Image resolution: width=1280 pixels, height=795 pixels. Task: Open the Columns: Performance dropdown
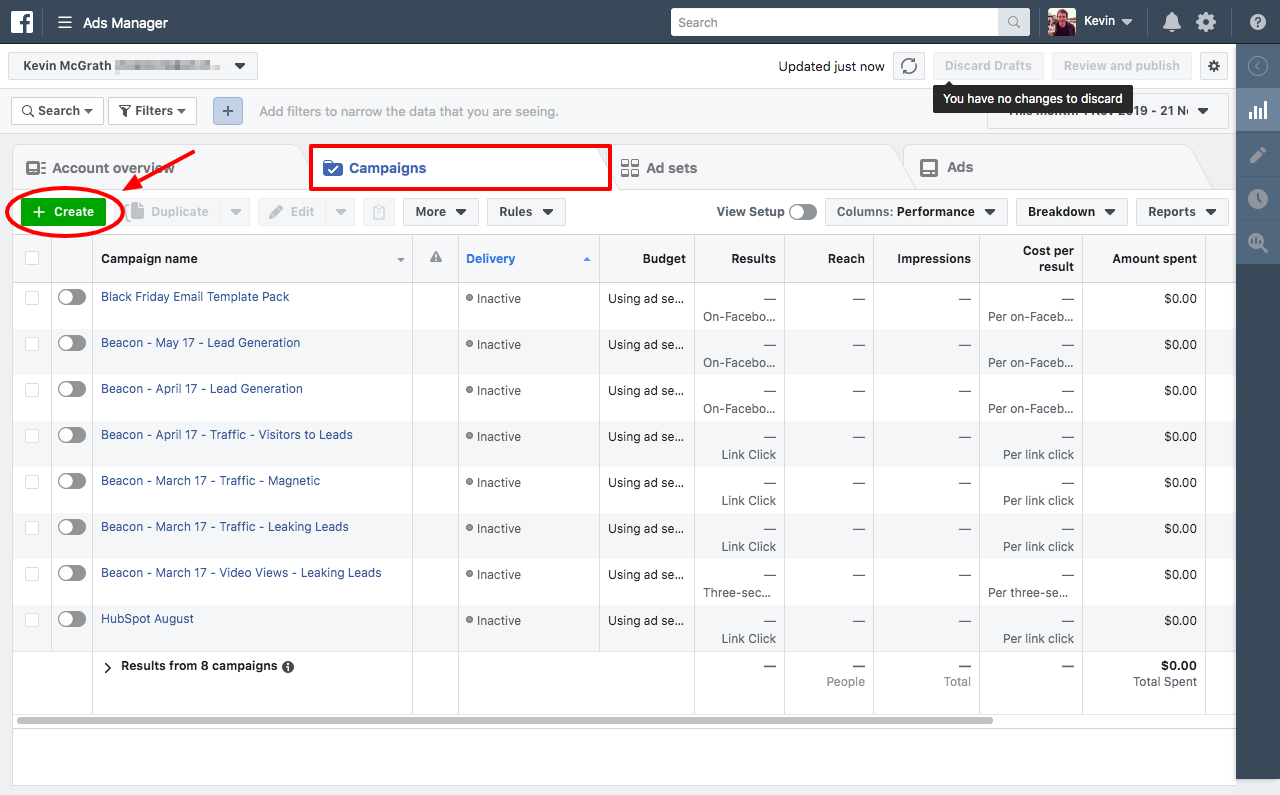point(915,212)
